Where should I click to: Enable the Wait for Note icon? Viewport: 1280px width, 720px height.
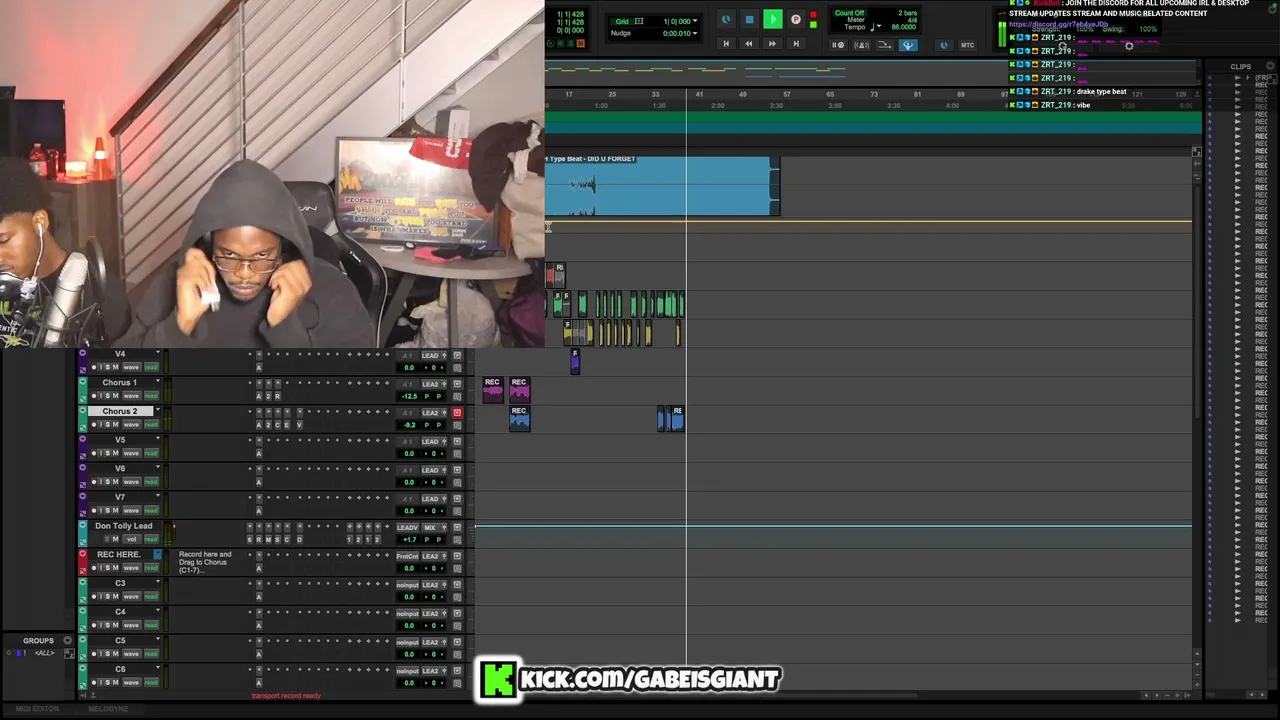click(x=838, y=45)
